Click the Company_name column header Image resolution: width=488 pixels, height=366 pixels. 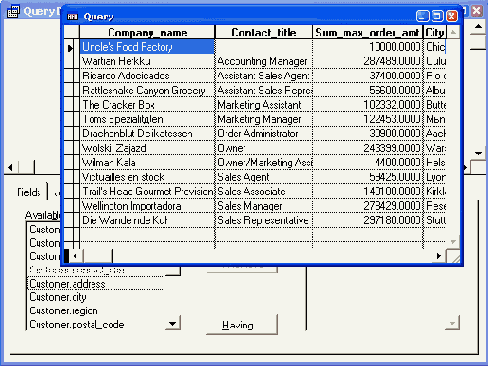[147, 32]
